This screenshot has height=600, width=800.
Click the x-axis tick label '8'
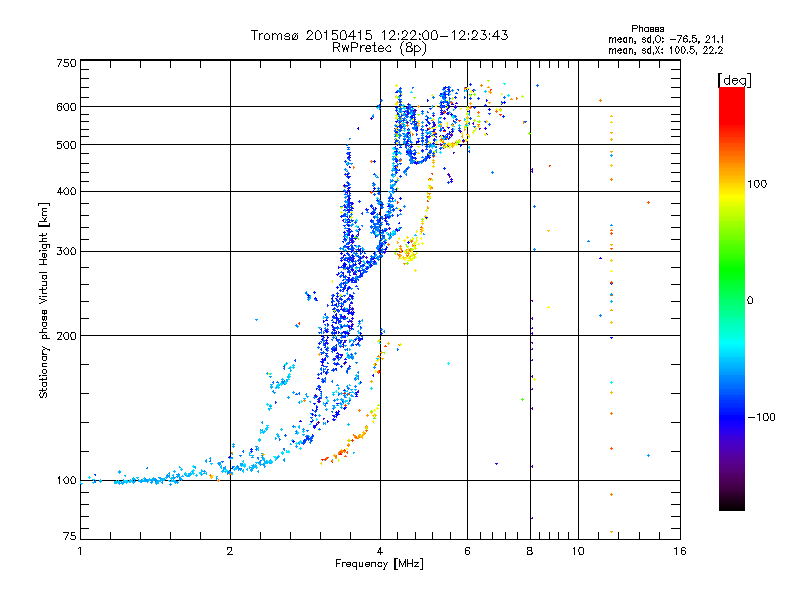530,551
